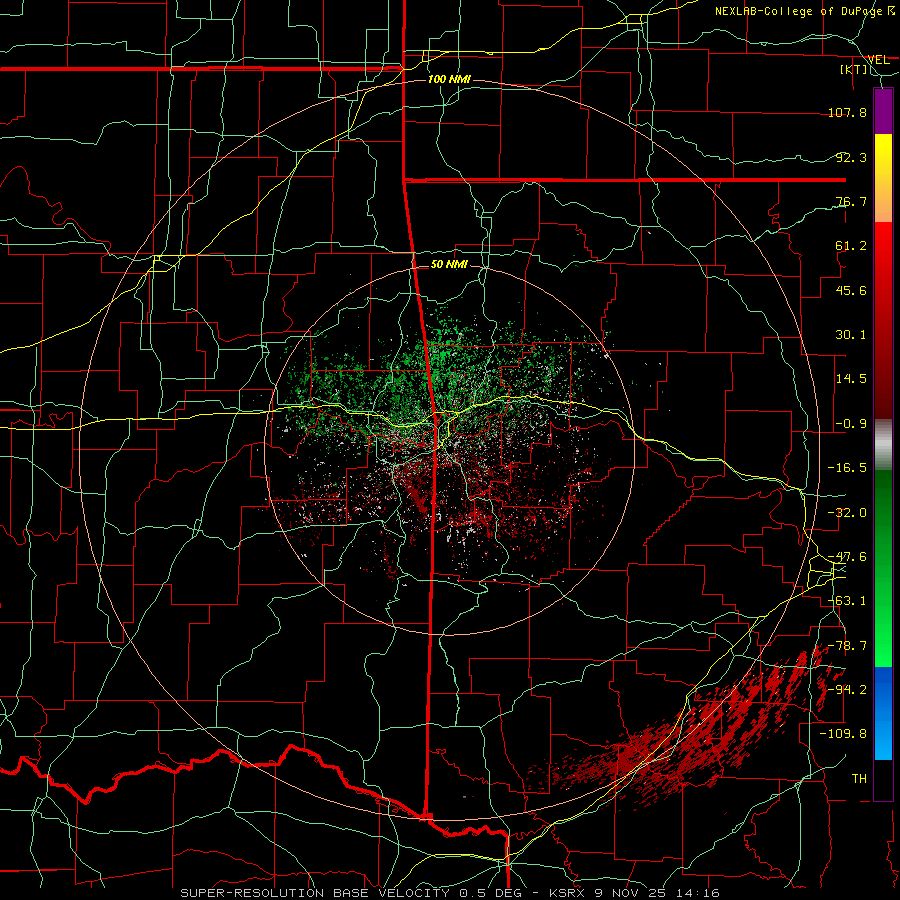Select the 92.3 scale value
900x900 pixels.
851,157
